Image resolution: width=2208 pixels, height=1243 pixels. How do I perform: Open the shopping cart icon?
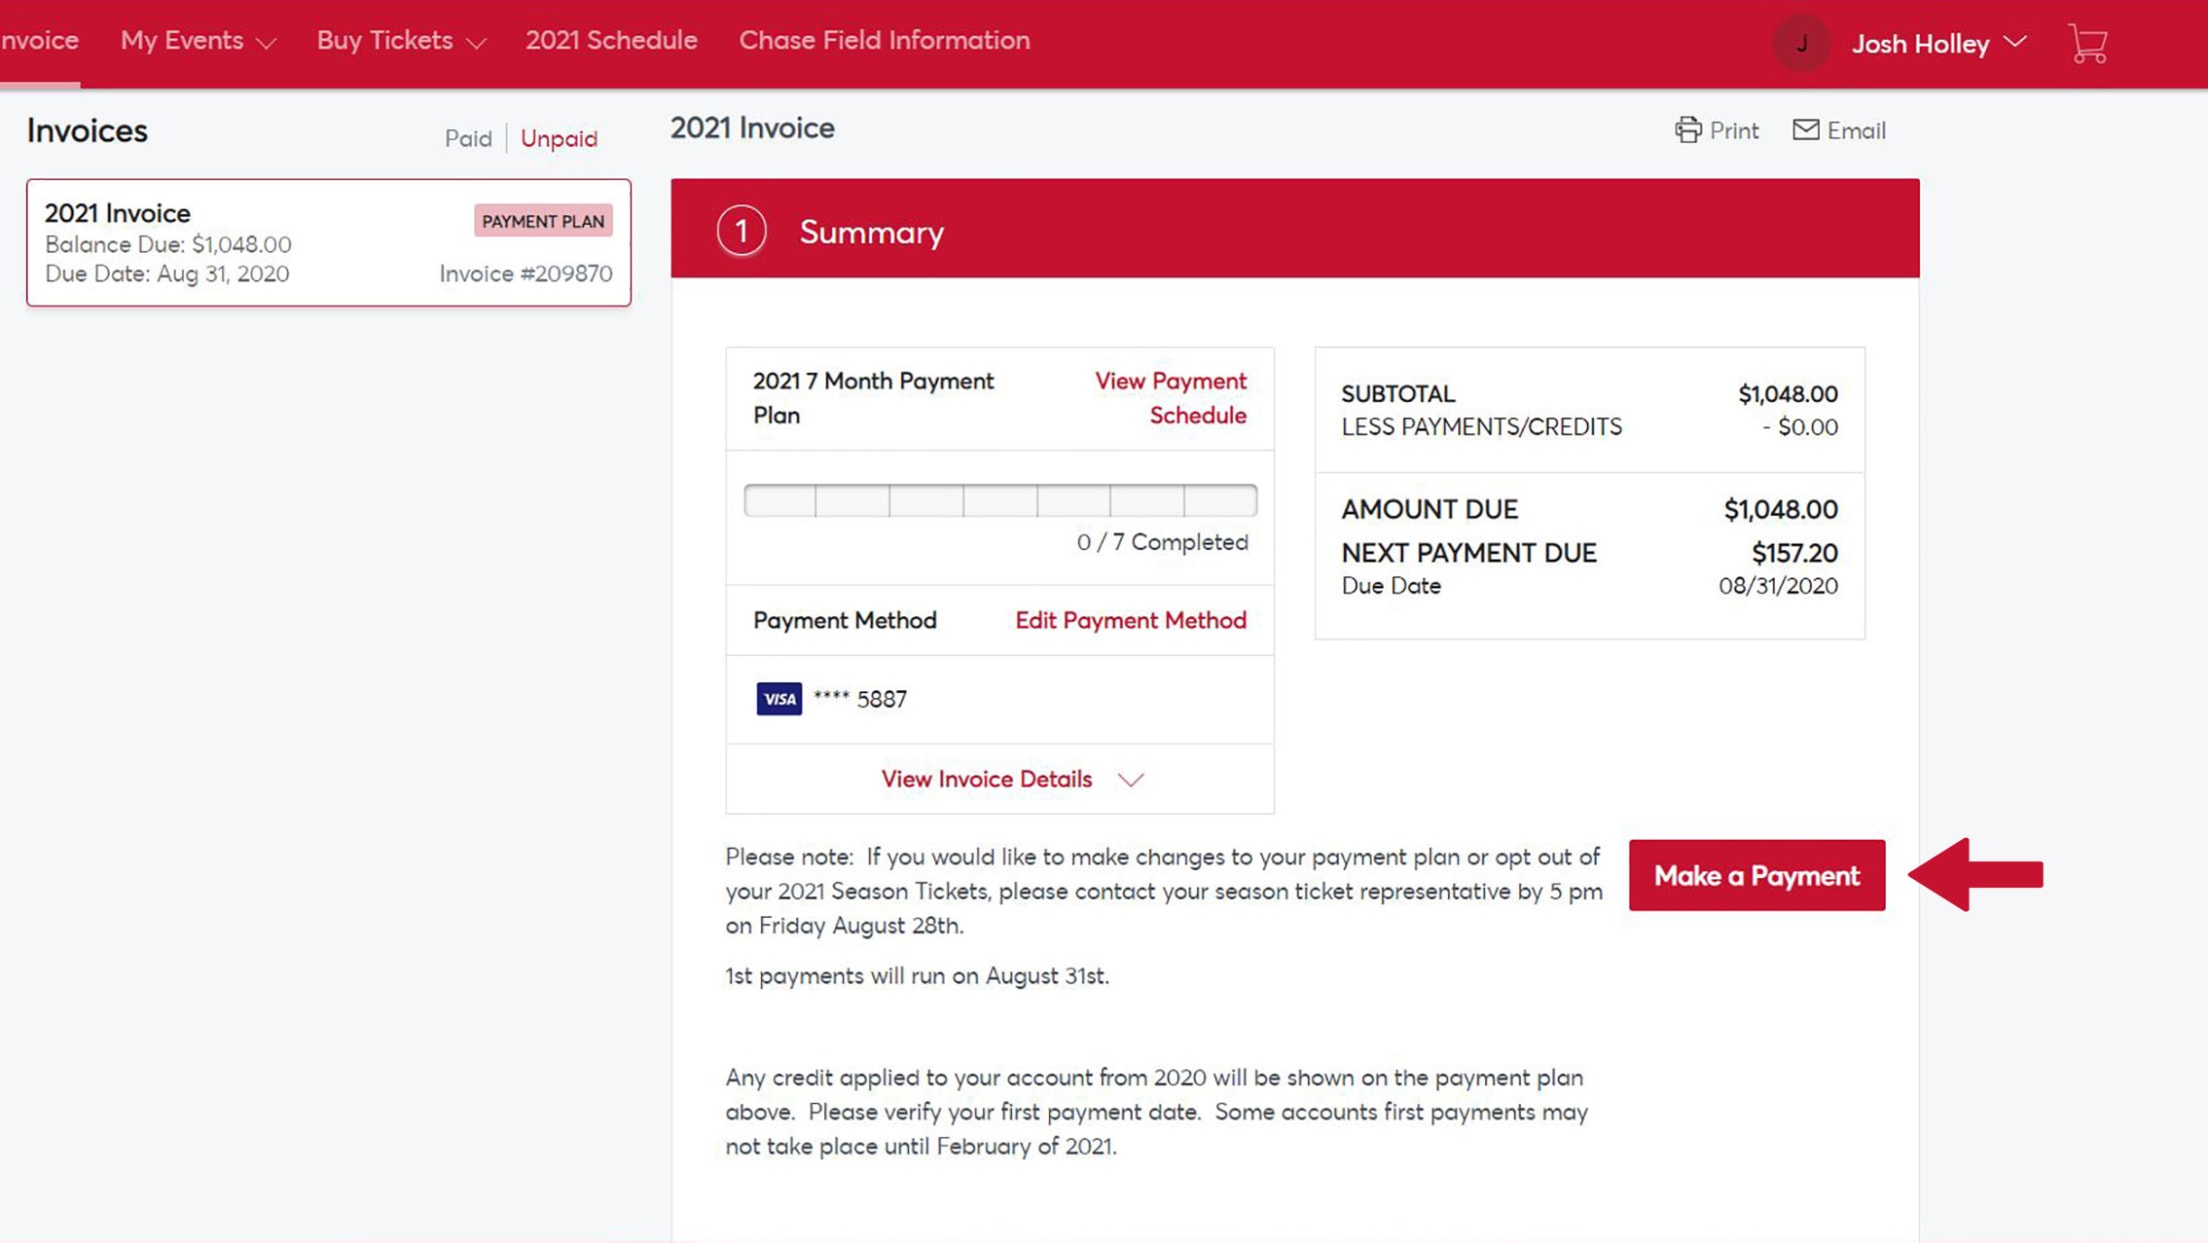2088,44
